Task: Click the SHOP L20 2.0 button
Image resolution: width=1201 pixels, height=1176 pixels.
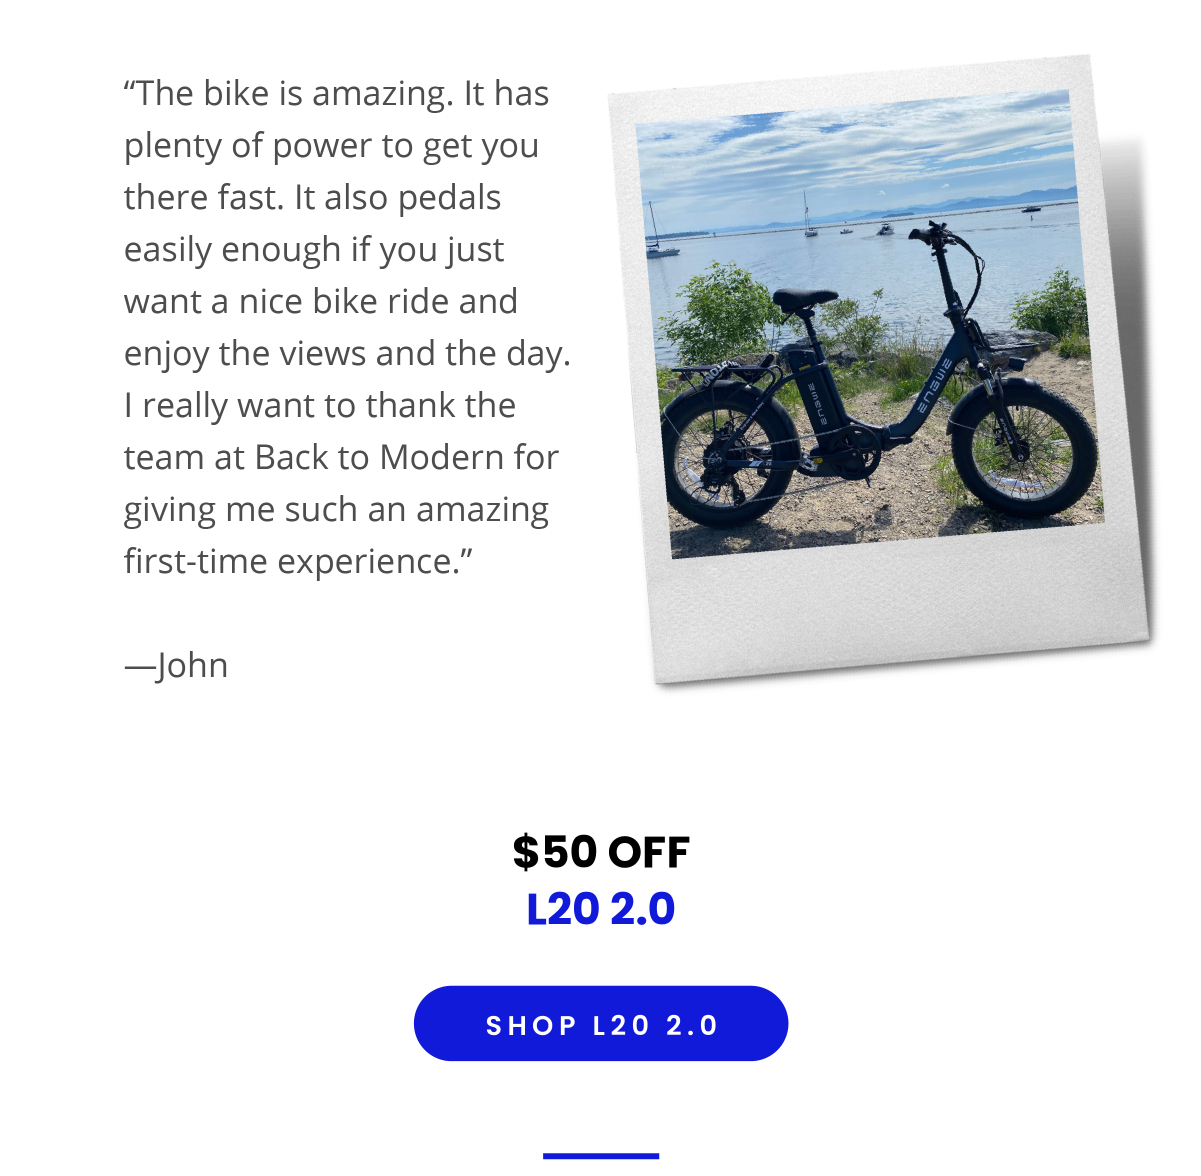Action: pos(601,1023)
